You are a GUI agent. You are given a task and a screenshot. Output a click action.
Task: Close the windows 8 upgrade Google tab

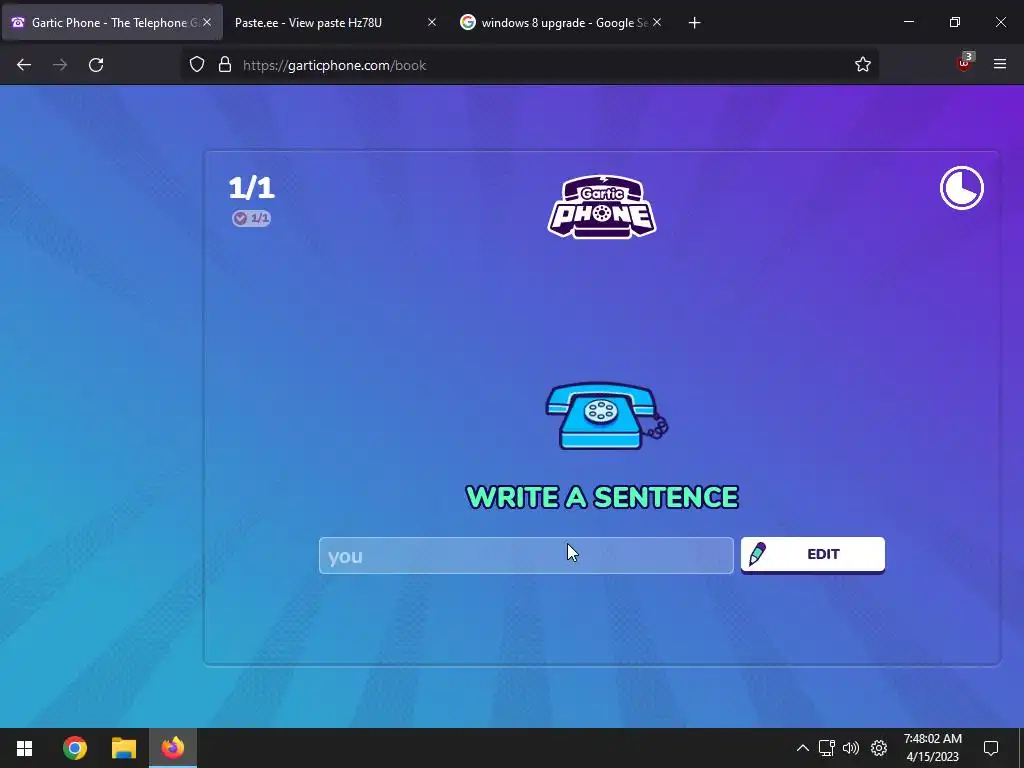(657, 23)
